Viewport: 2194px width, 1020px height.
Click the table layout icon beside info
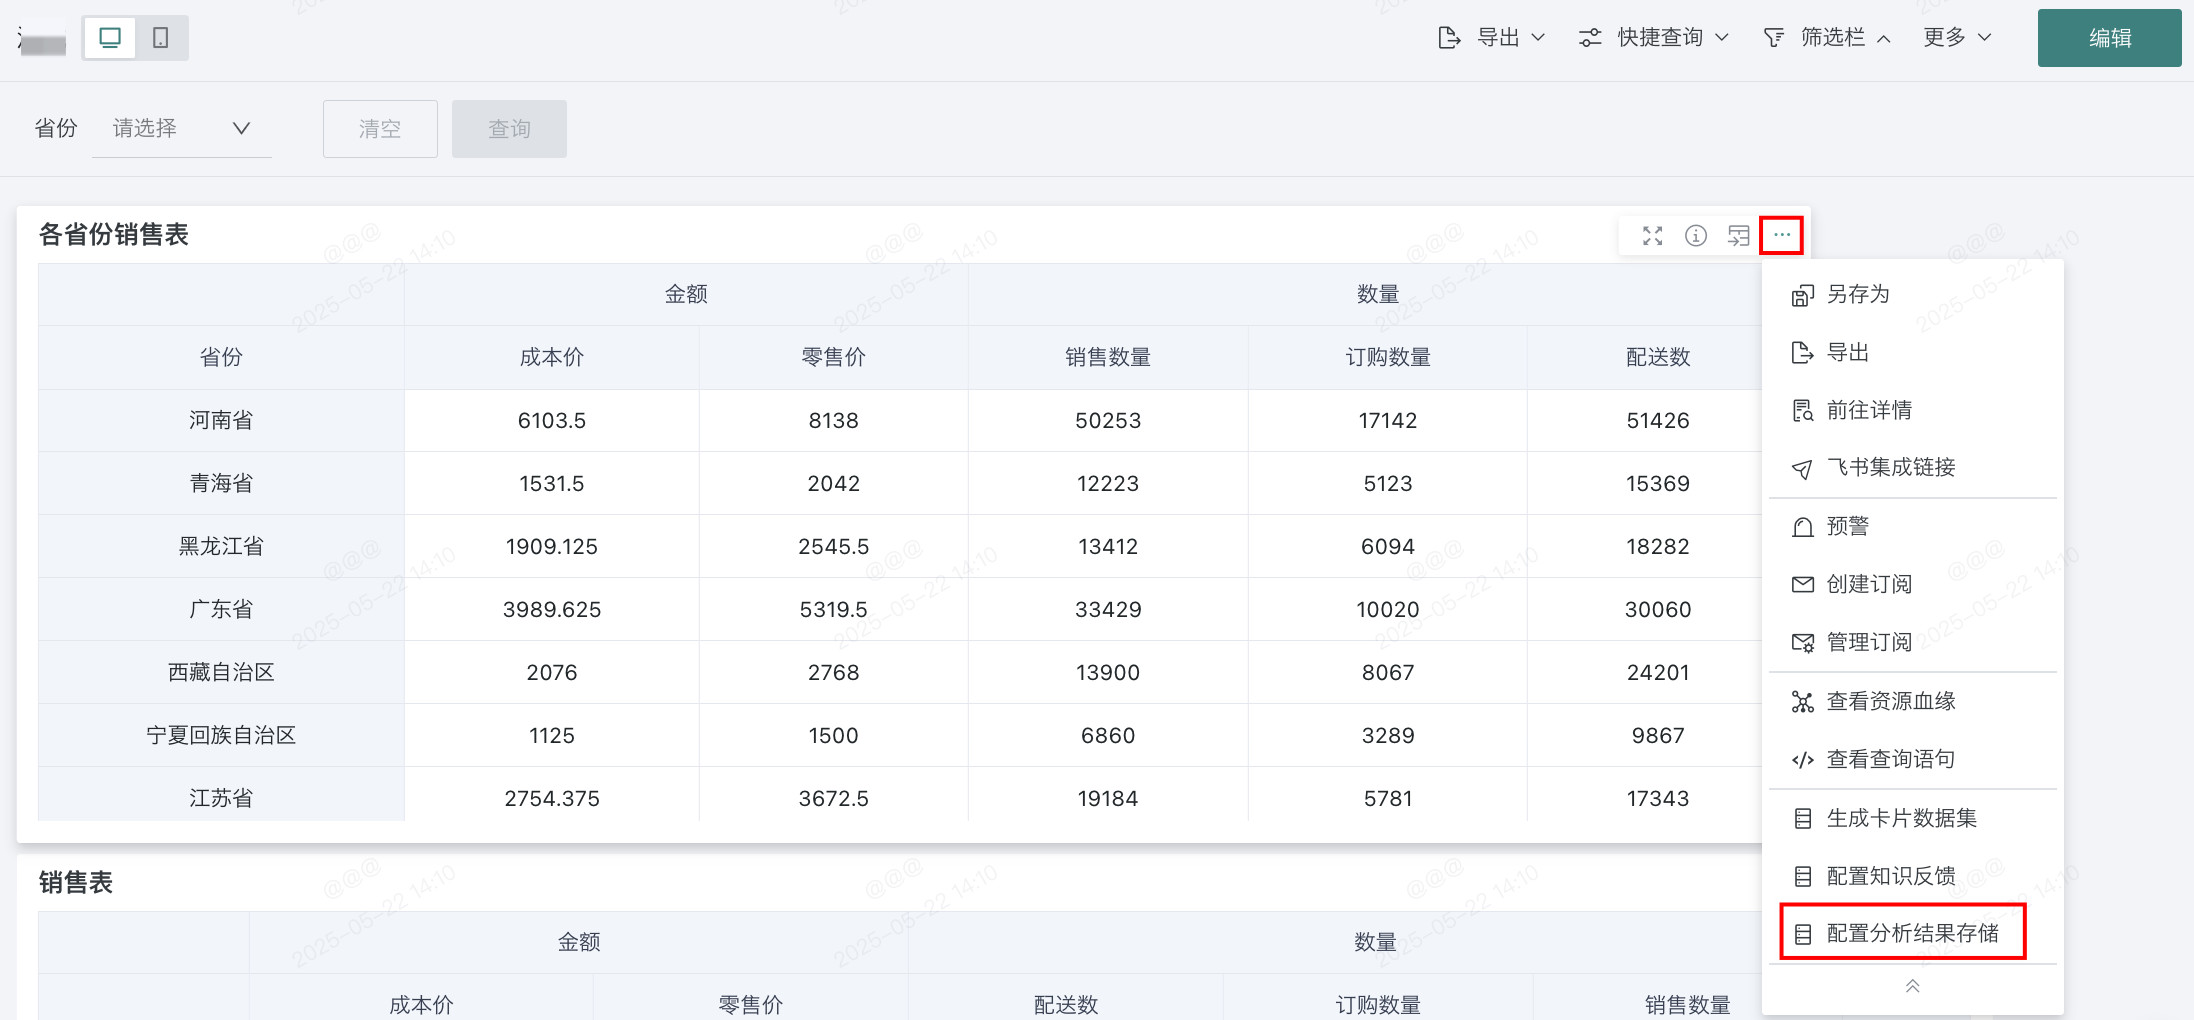1739,236
